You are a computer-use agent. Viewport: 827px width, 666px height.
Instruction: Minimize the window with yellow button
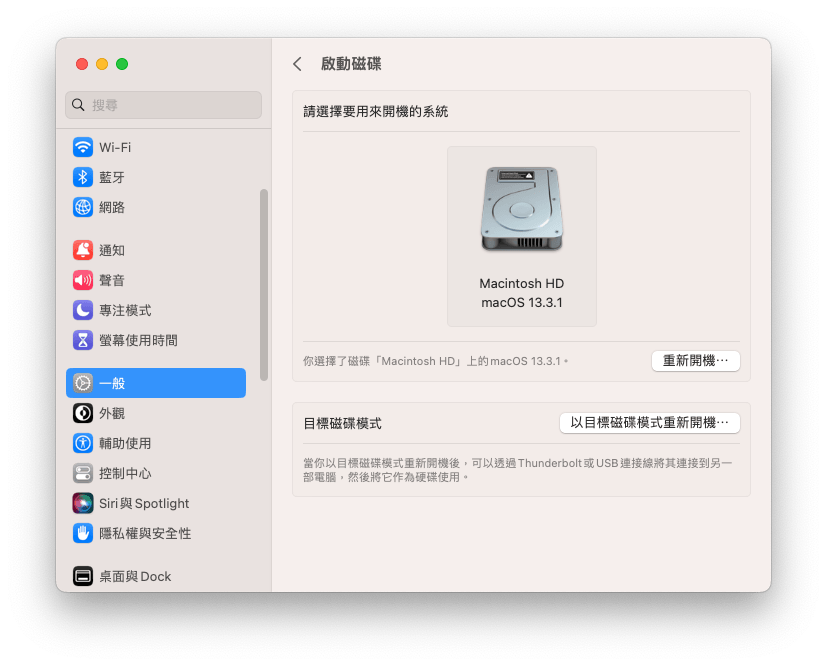(102, 64)
